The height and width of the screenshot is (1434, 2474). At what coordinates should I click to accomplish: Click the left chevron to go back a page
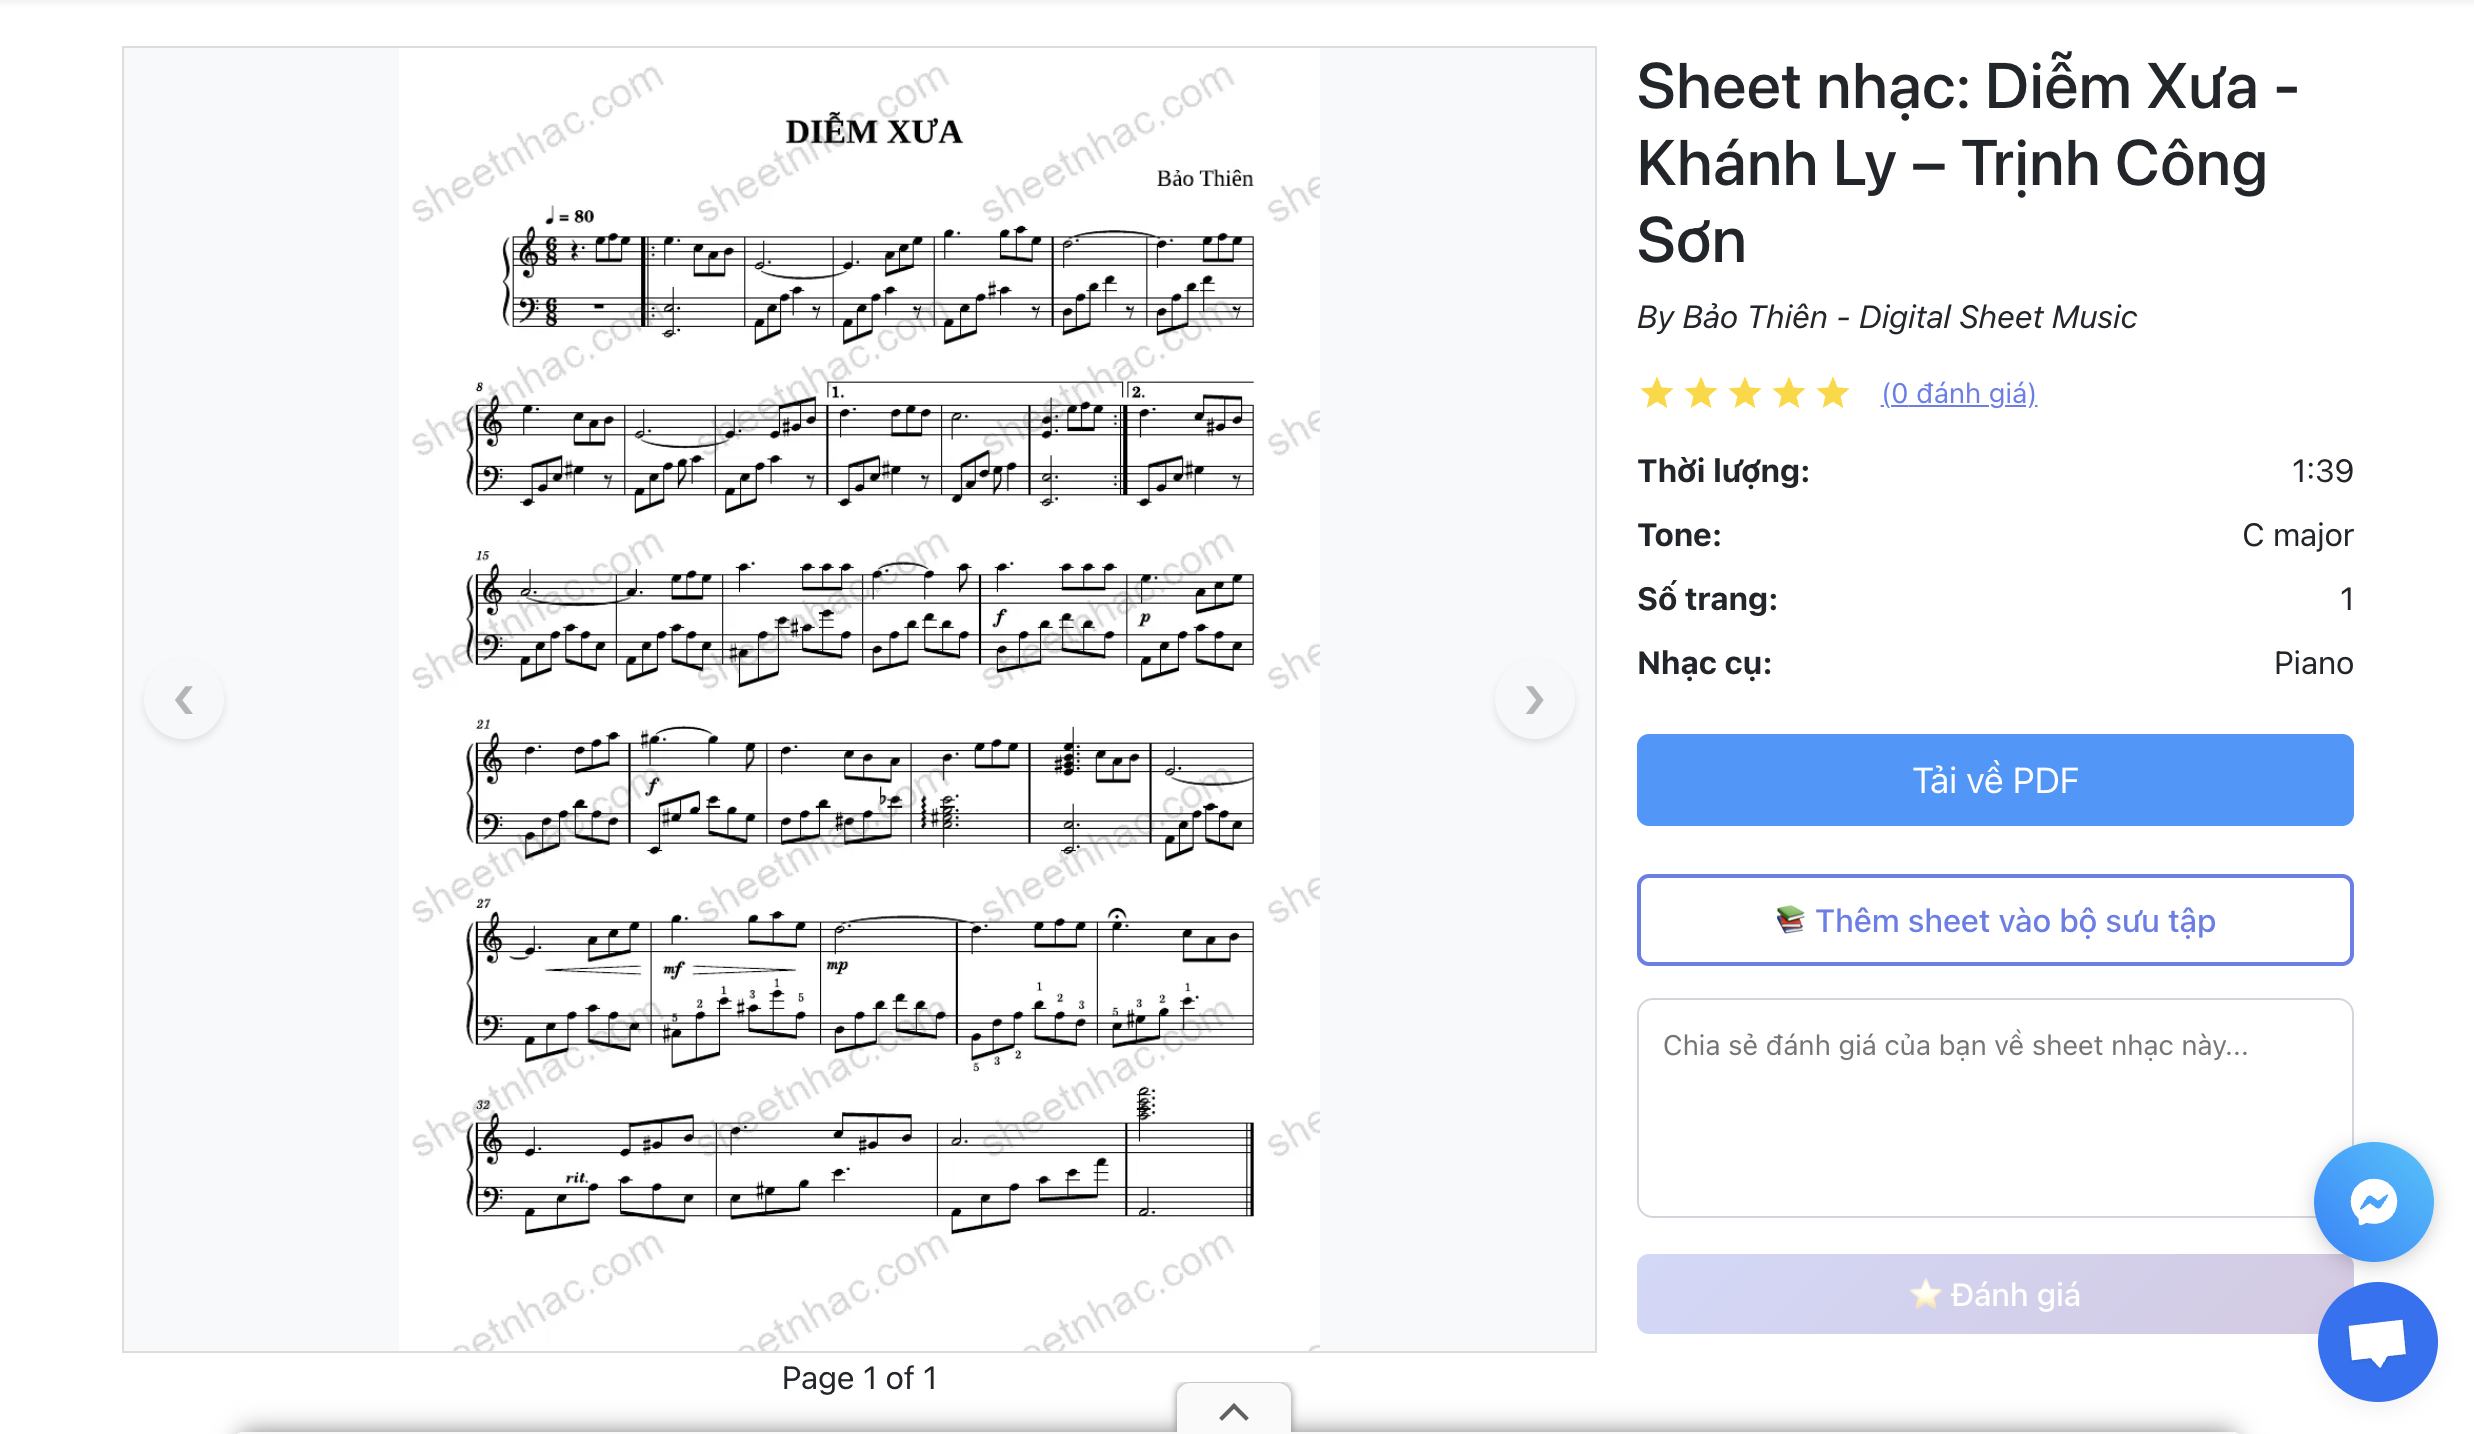coord(184,699)
